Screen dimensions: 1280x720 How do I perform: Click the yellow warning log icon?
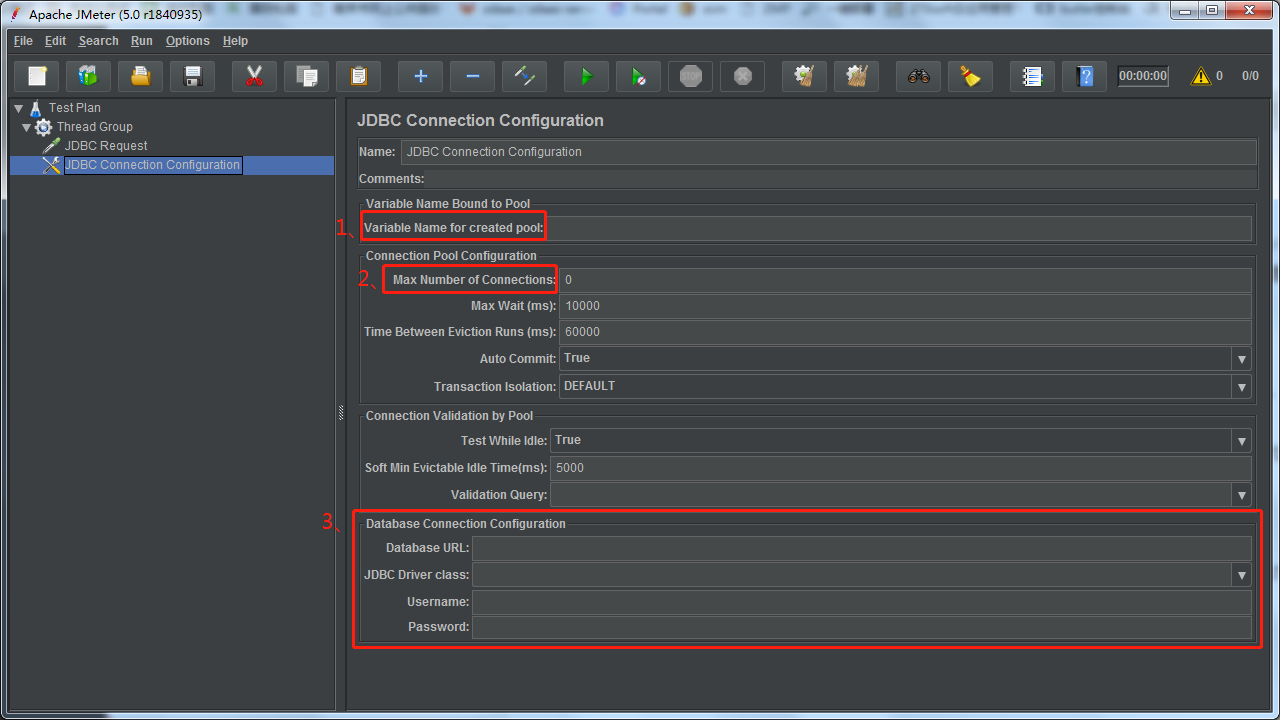click(1201, 76)
